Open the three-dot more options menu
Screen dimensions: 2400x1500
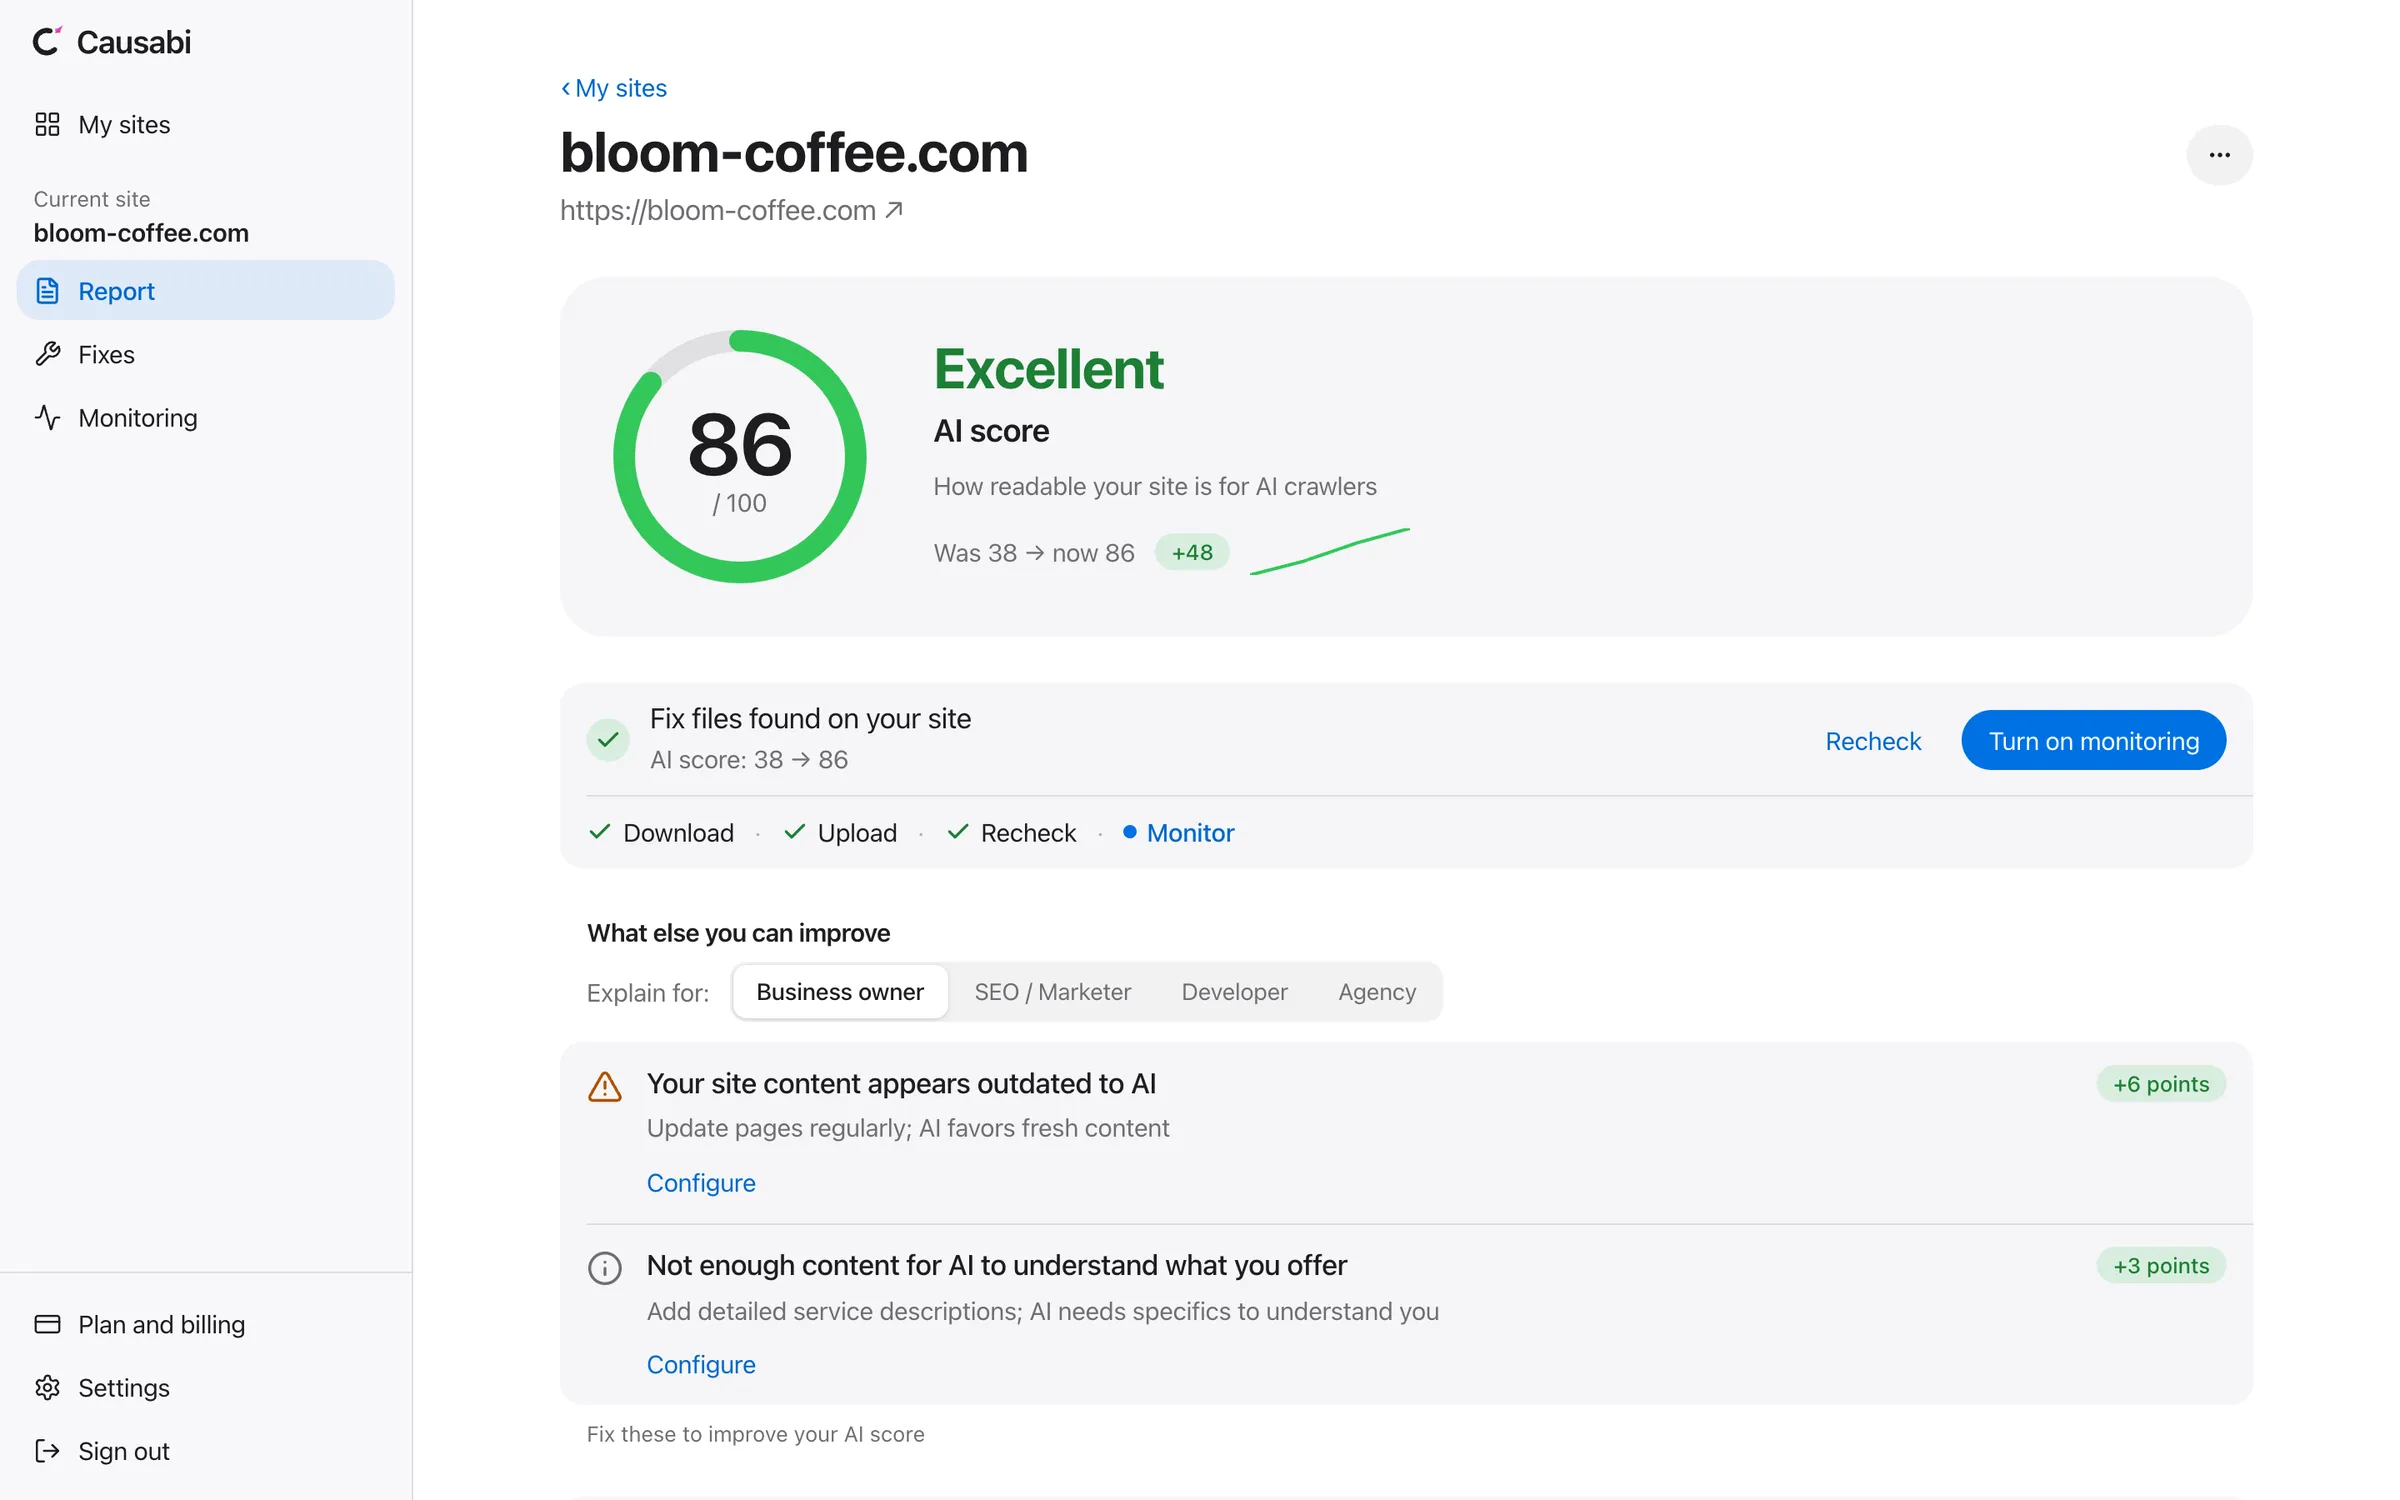pos(2219,155)
